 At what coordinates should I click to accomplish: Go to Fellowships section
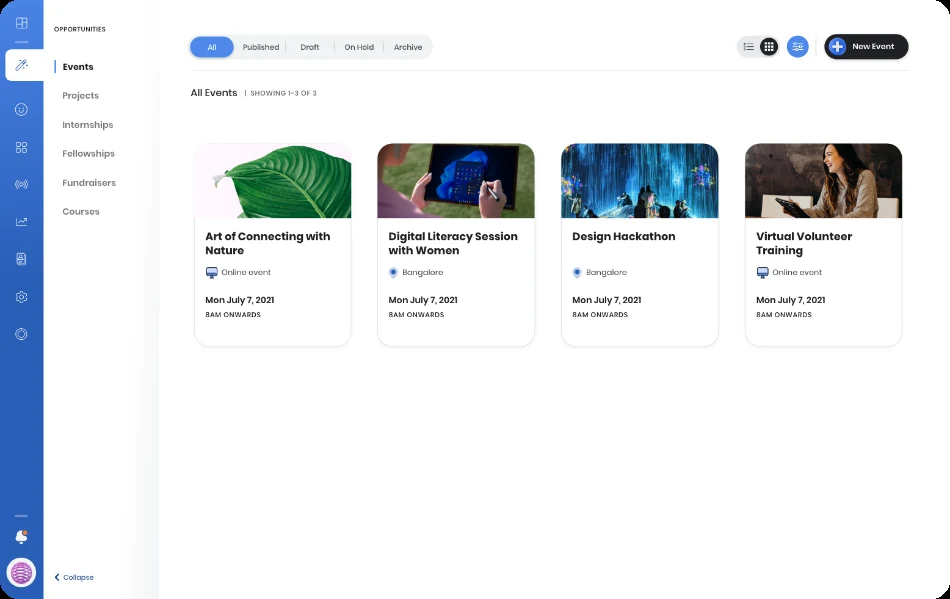tap(88, 154)
